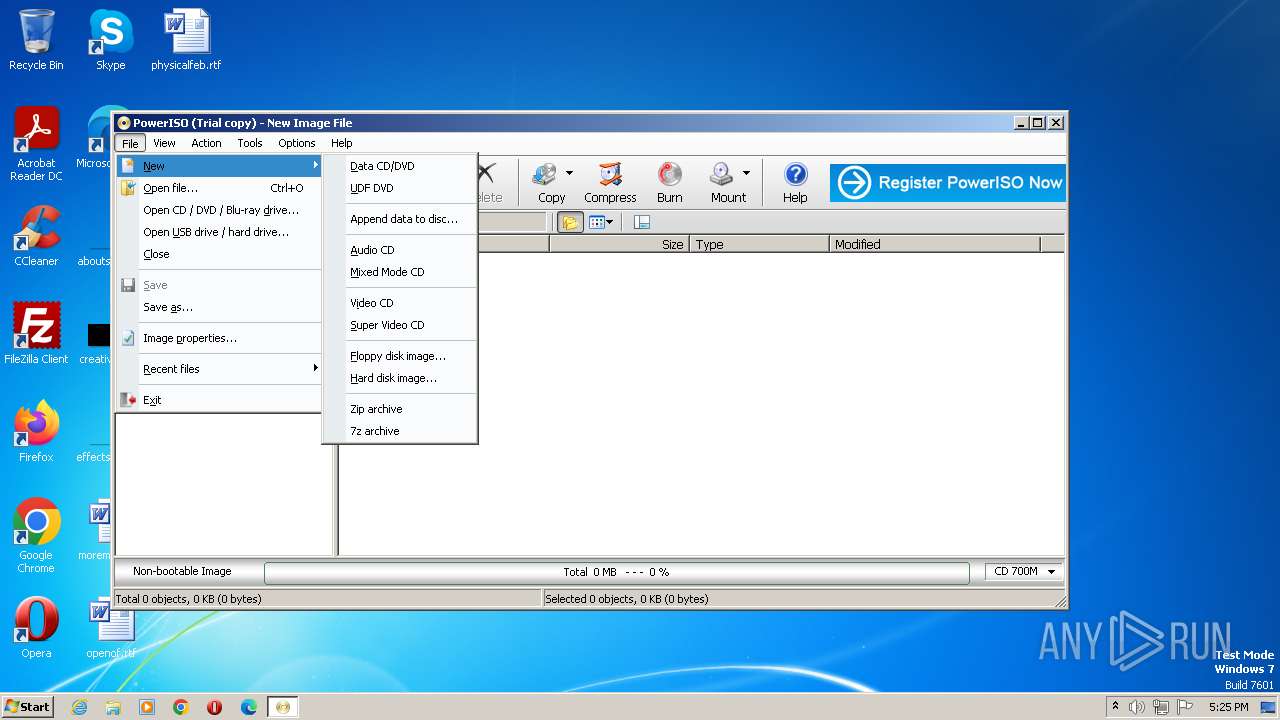Click the File menu in the menu bar
The width and height of the screenshot is (1280, 720).
(130, 143)
